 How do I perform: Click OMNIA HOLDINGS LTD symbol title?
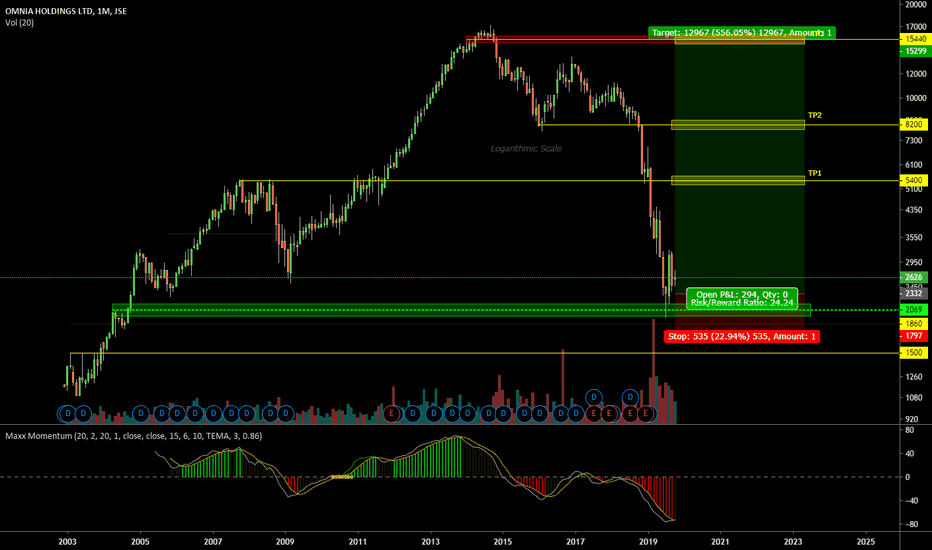(65, 11)
